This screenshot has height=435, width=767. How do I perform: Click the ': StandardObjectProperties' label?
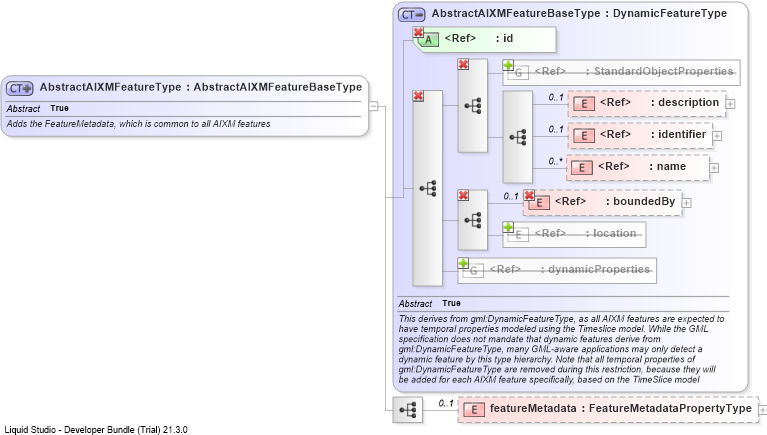click(660, 71)
